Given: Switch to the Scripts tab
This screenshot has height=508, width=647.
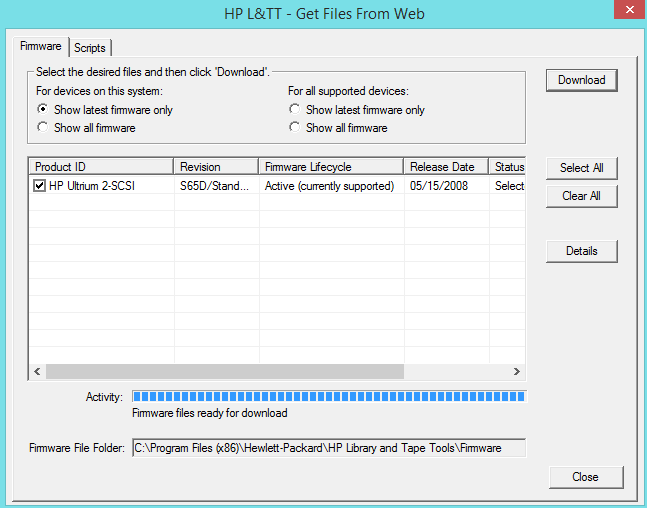Looking at the screenshot, I should pos(90,48).
